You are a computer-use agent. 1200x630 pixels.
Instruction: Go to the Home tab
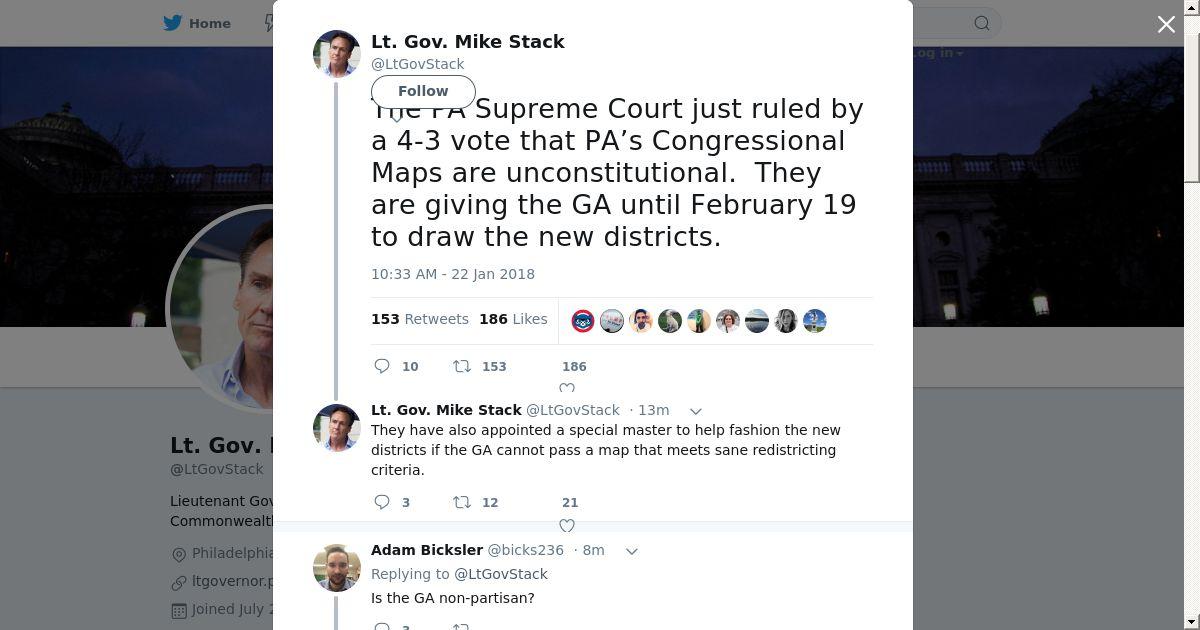point(209,23)
